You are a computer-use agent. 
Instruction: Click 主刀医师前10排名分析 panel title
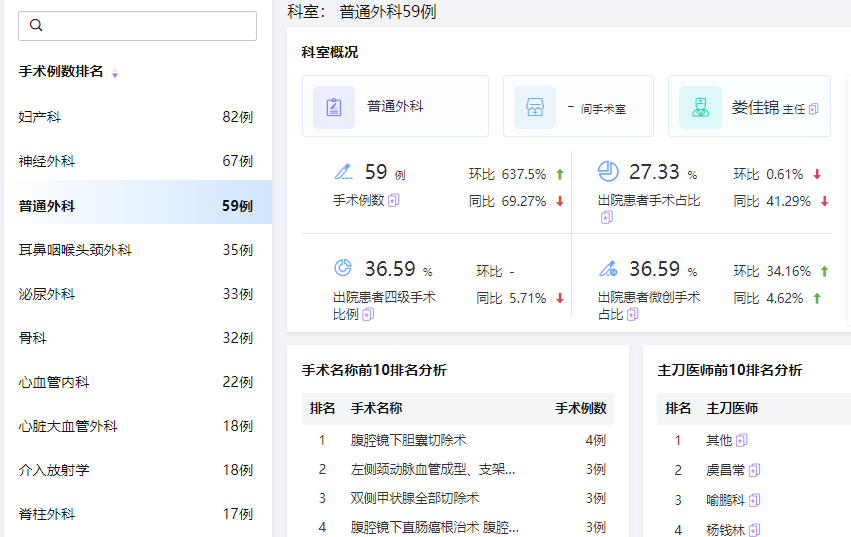coord(729,370)
